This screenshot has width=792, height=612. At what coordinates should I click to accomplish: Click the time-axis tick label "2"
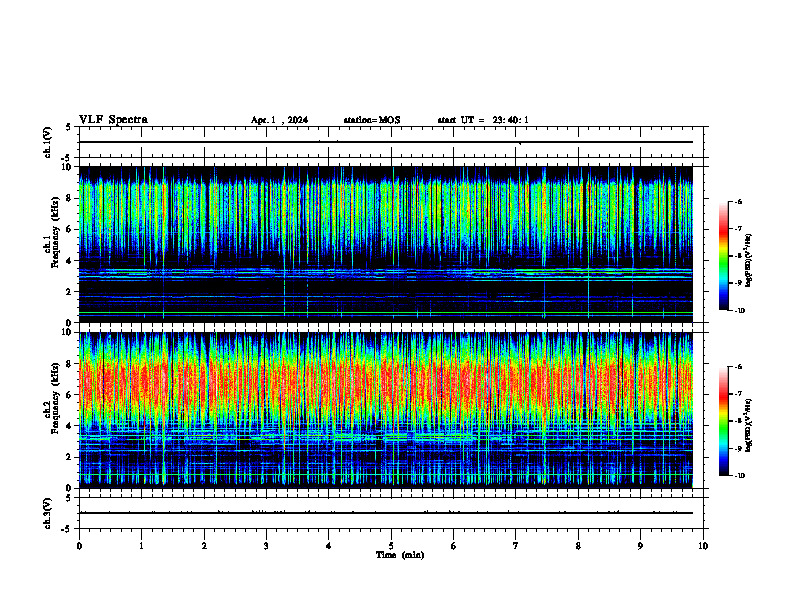(x=204, y=546)
